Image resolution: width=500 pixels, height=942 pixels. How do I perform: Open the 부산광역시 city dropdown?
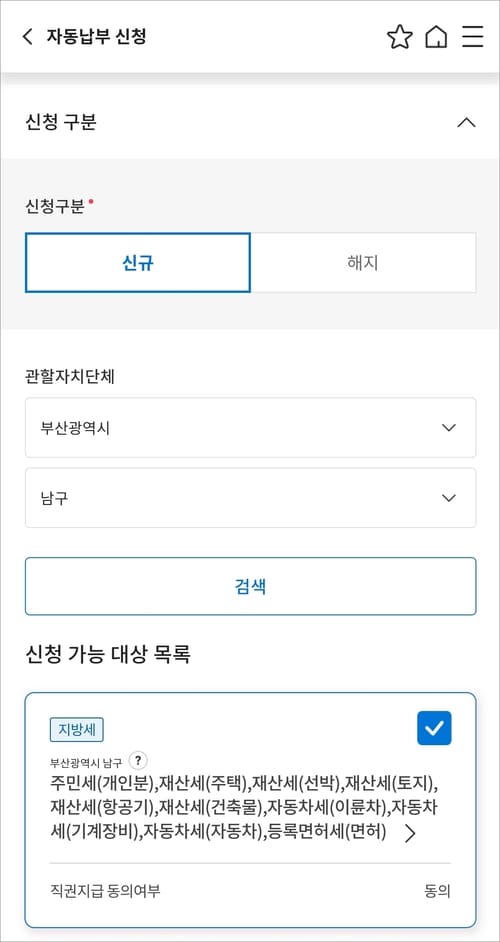[251, 428]
